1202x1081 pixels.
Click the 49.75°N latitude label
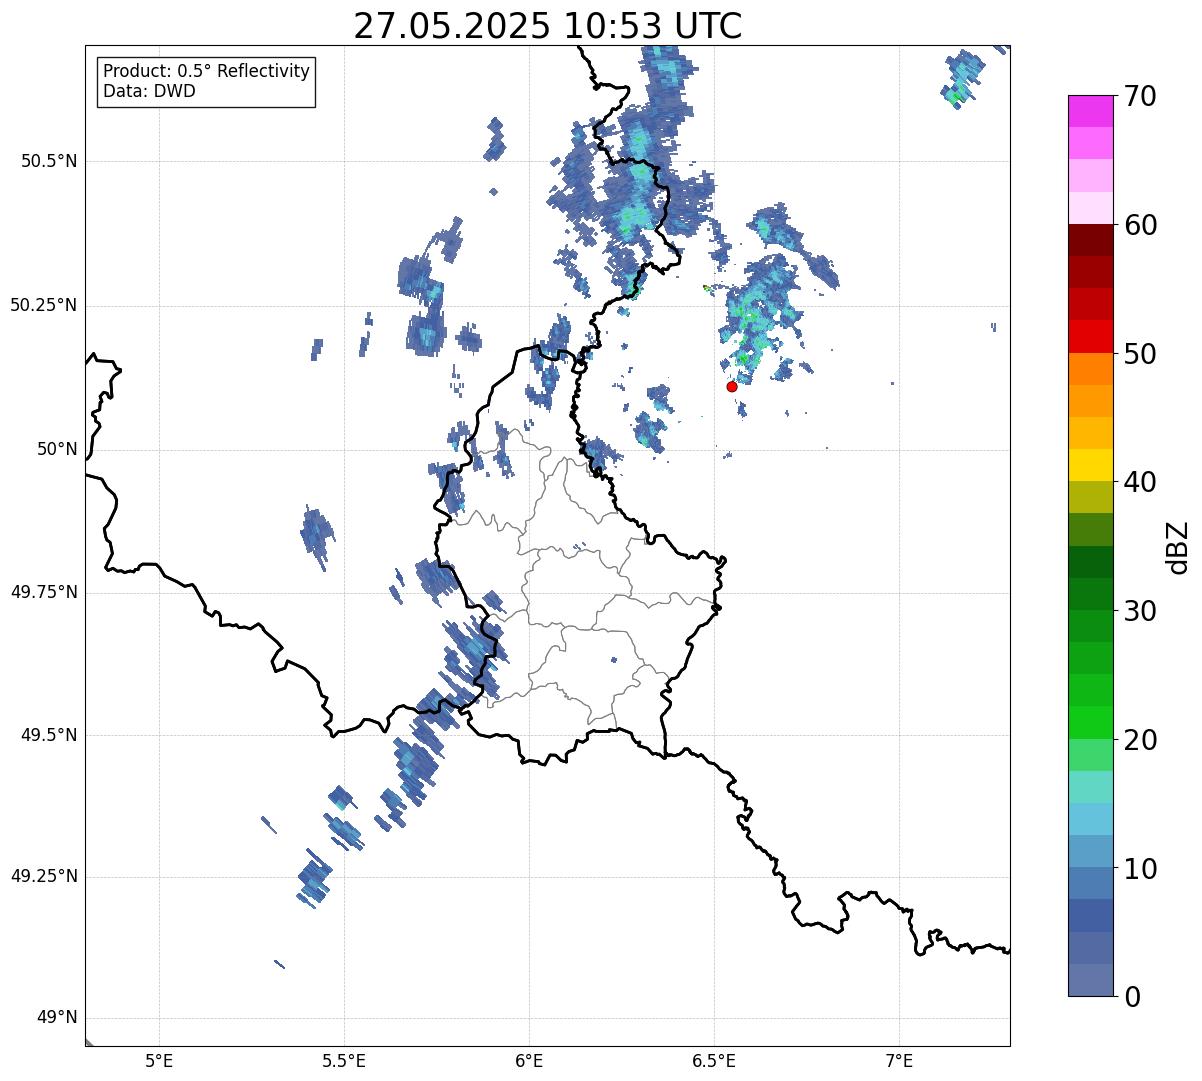44,592
